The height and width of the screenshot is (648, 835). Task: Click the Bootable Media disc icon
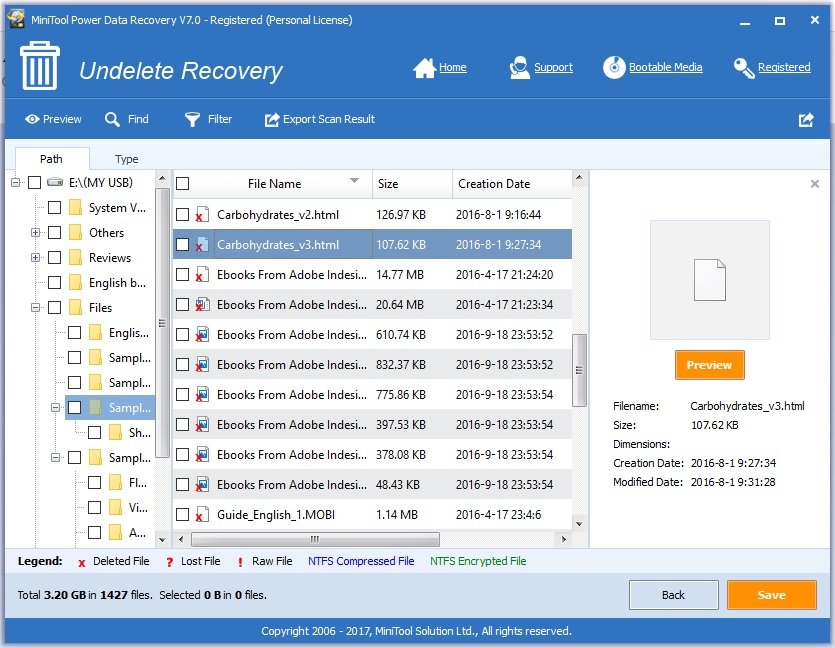(614, 67)
